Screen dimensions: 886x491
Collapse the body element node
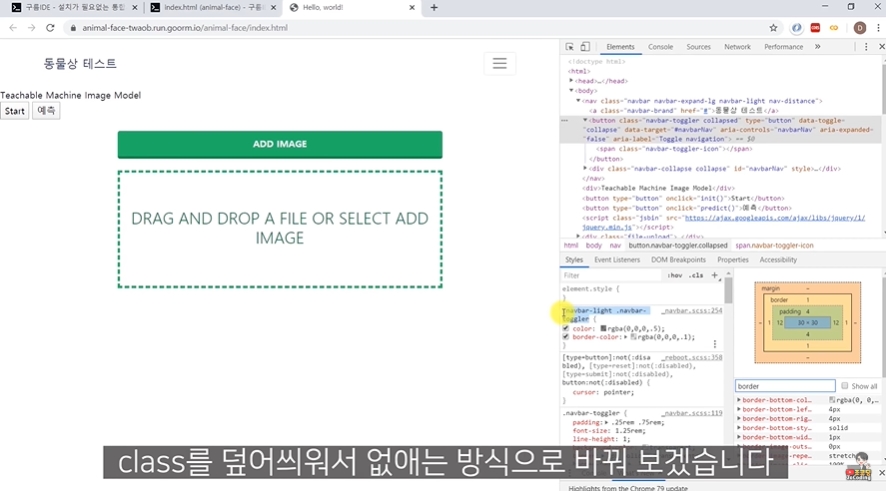(571, 90)
